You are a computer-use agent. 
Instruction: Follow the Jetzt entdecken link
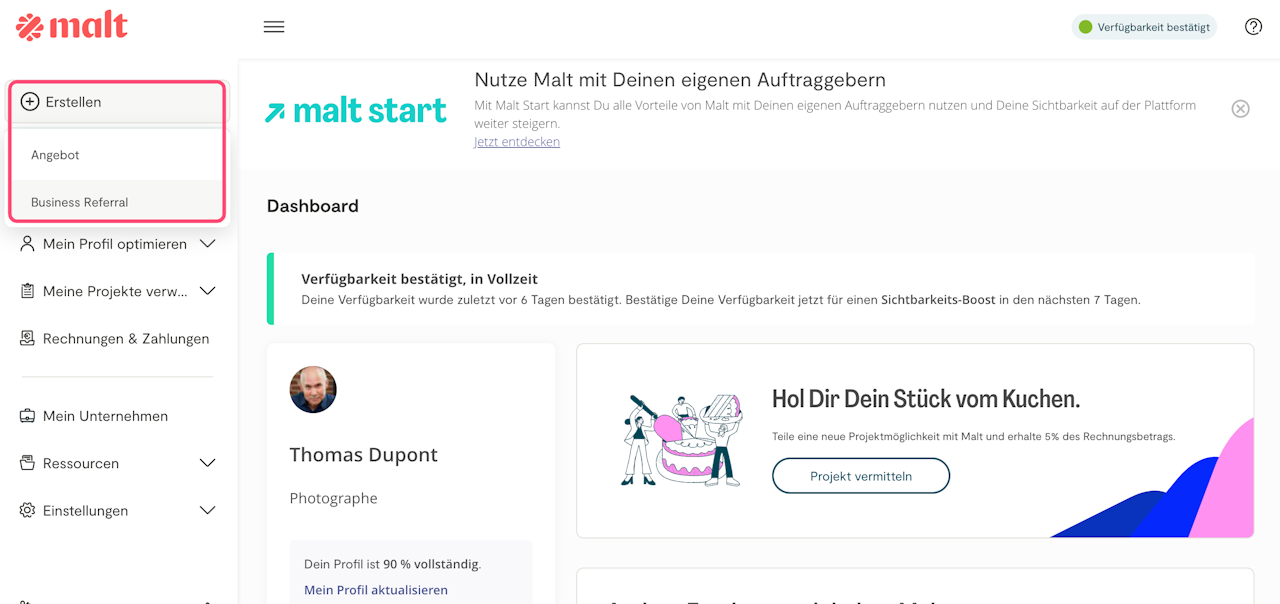coord(517,142)
